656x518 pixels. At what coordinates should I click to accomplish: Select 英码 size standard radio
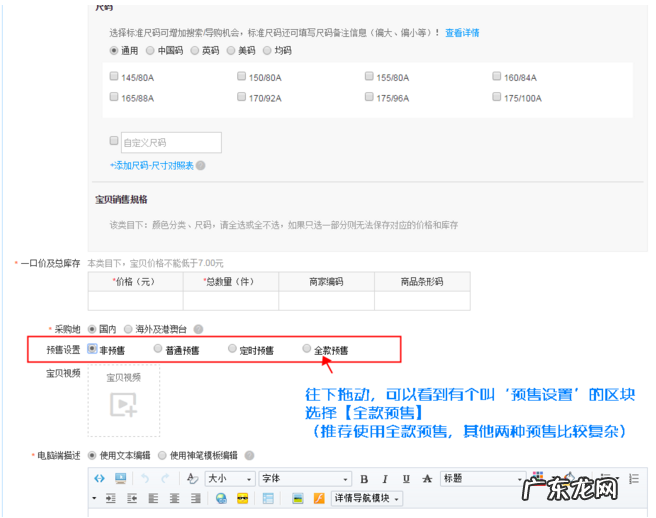pos(194,51)
